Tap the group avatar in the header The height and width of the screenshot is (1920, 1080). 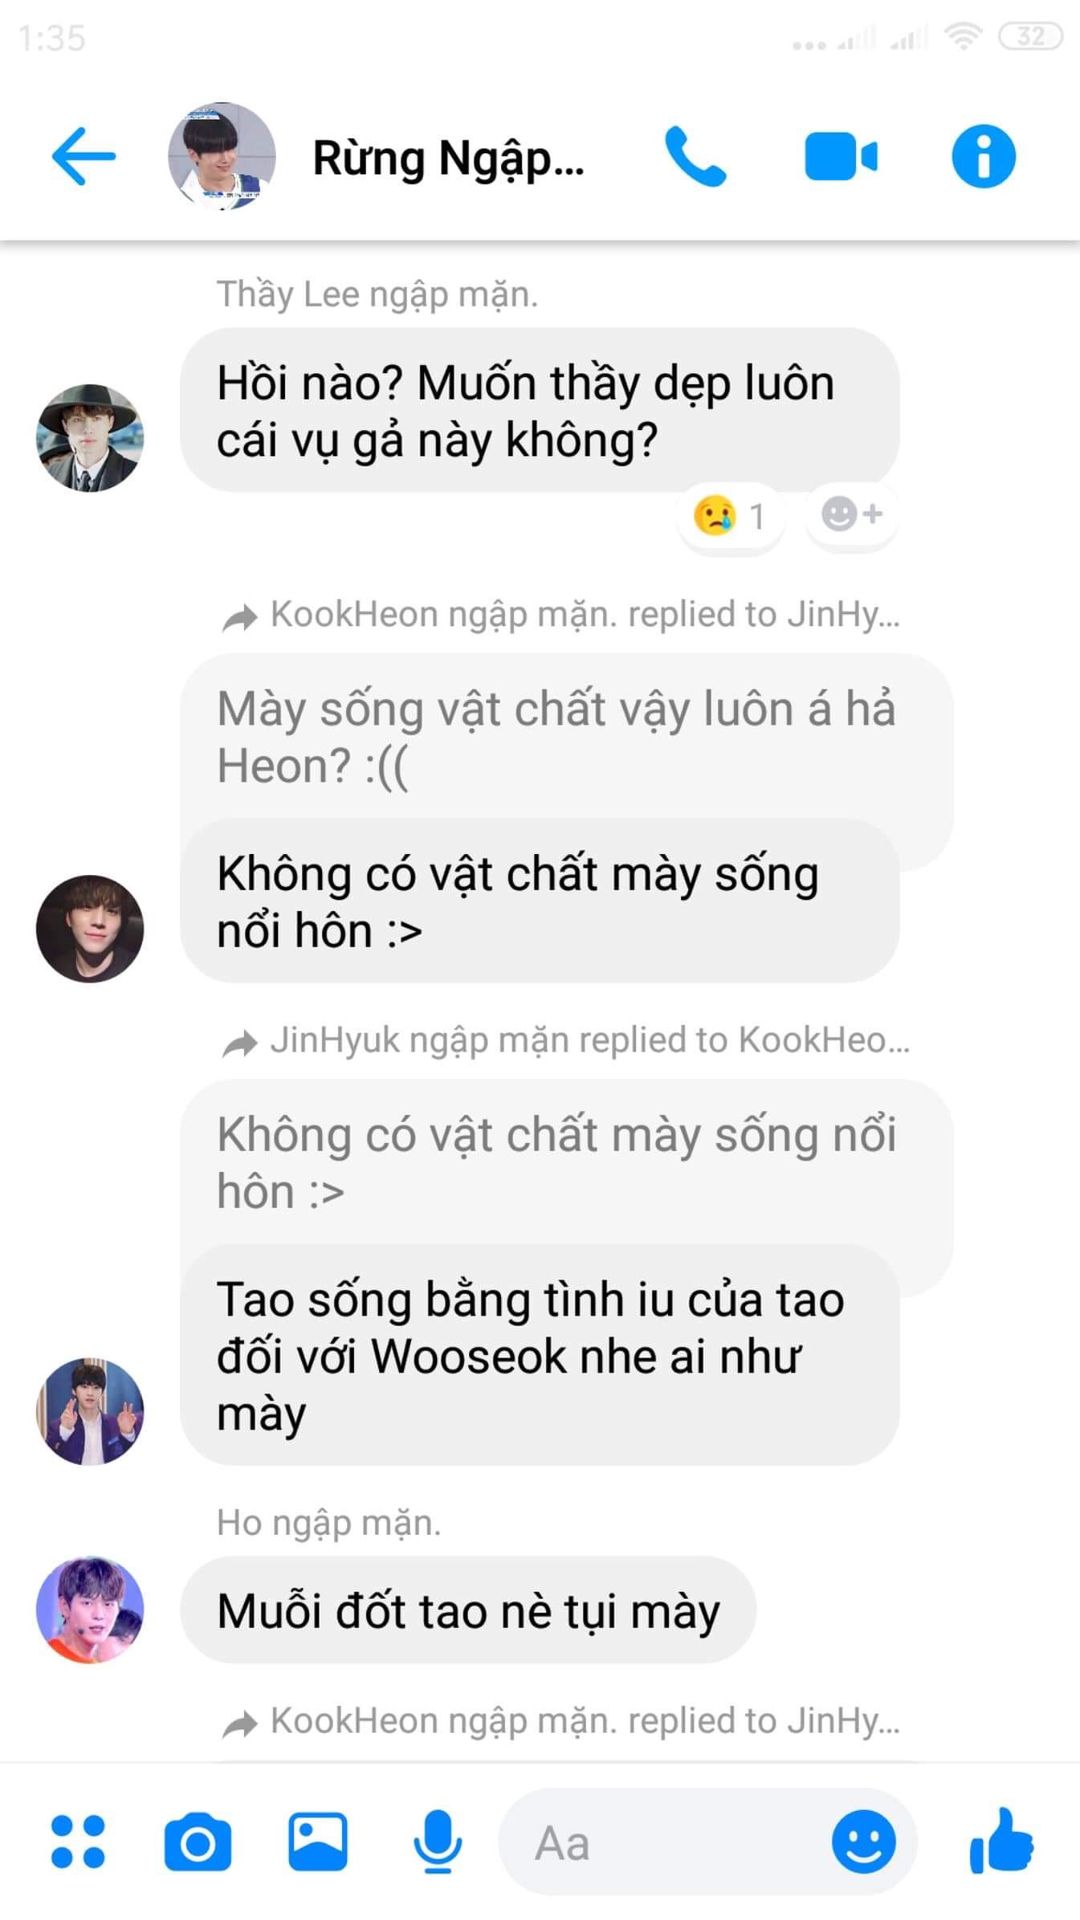click(222, 156)
